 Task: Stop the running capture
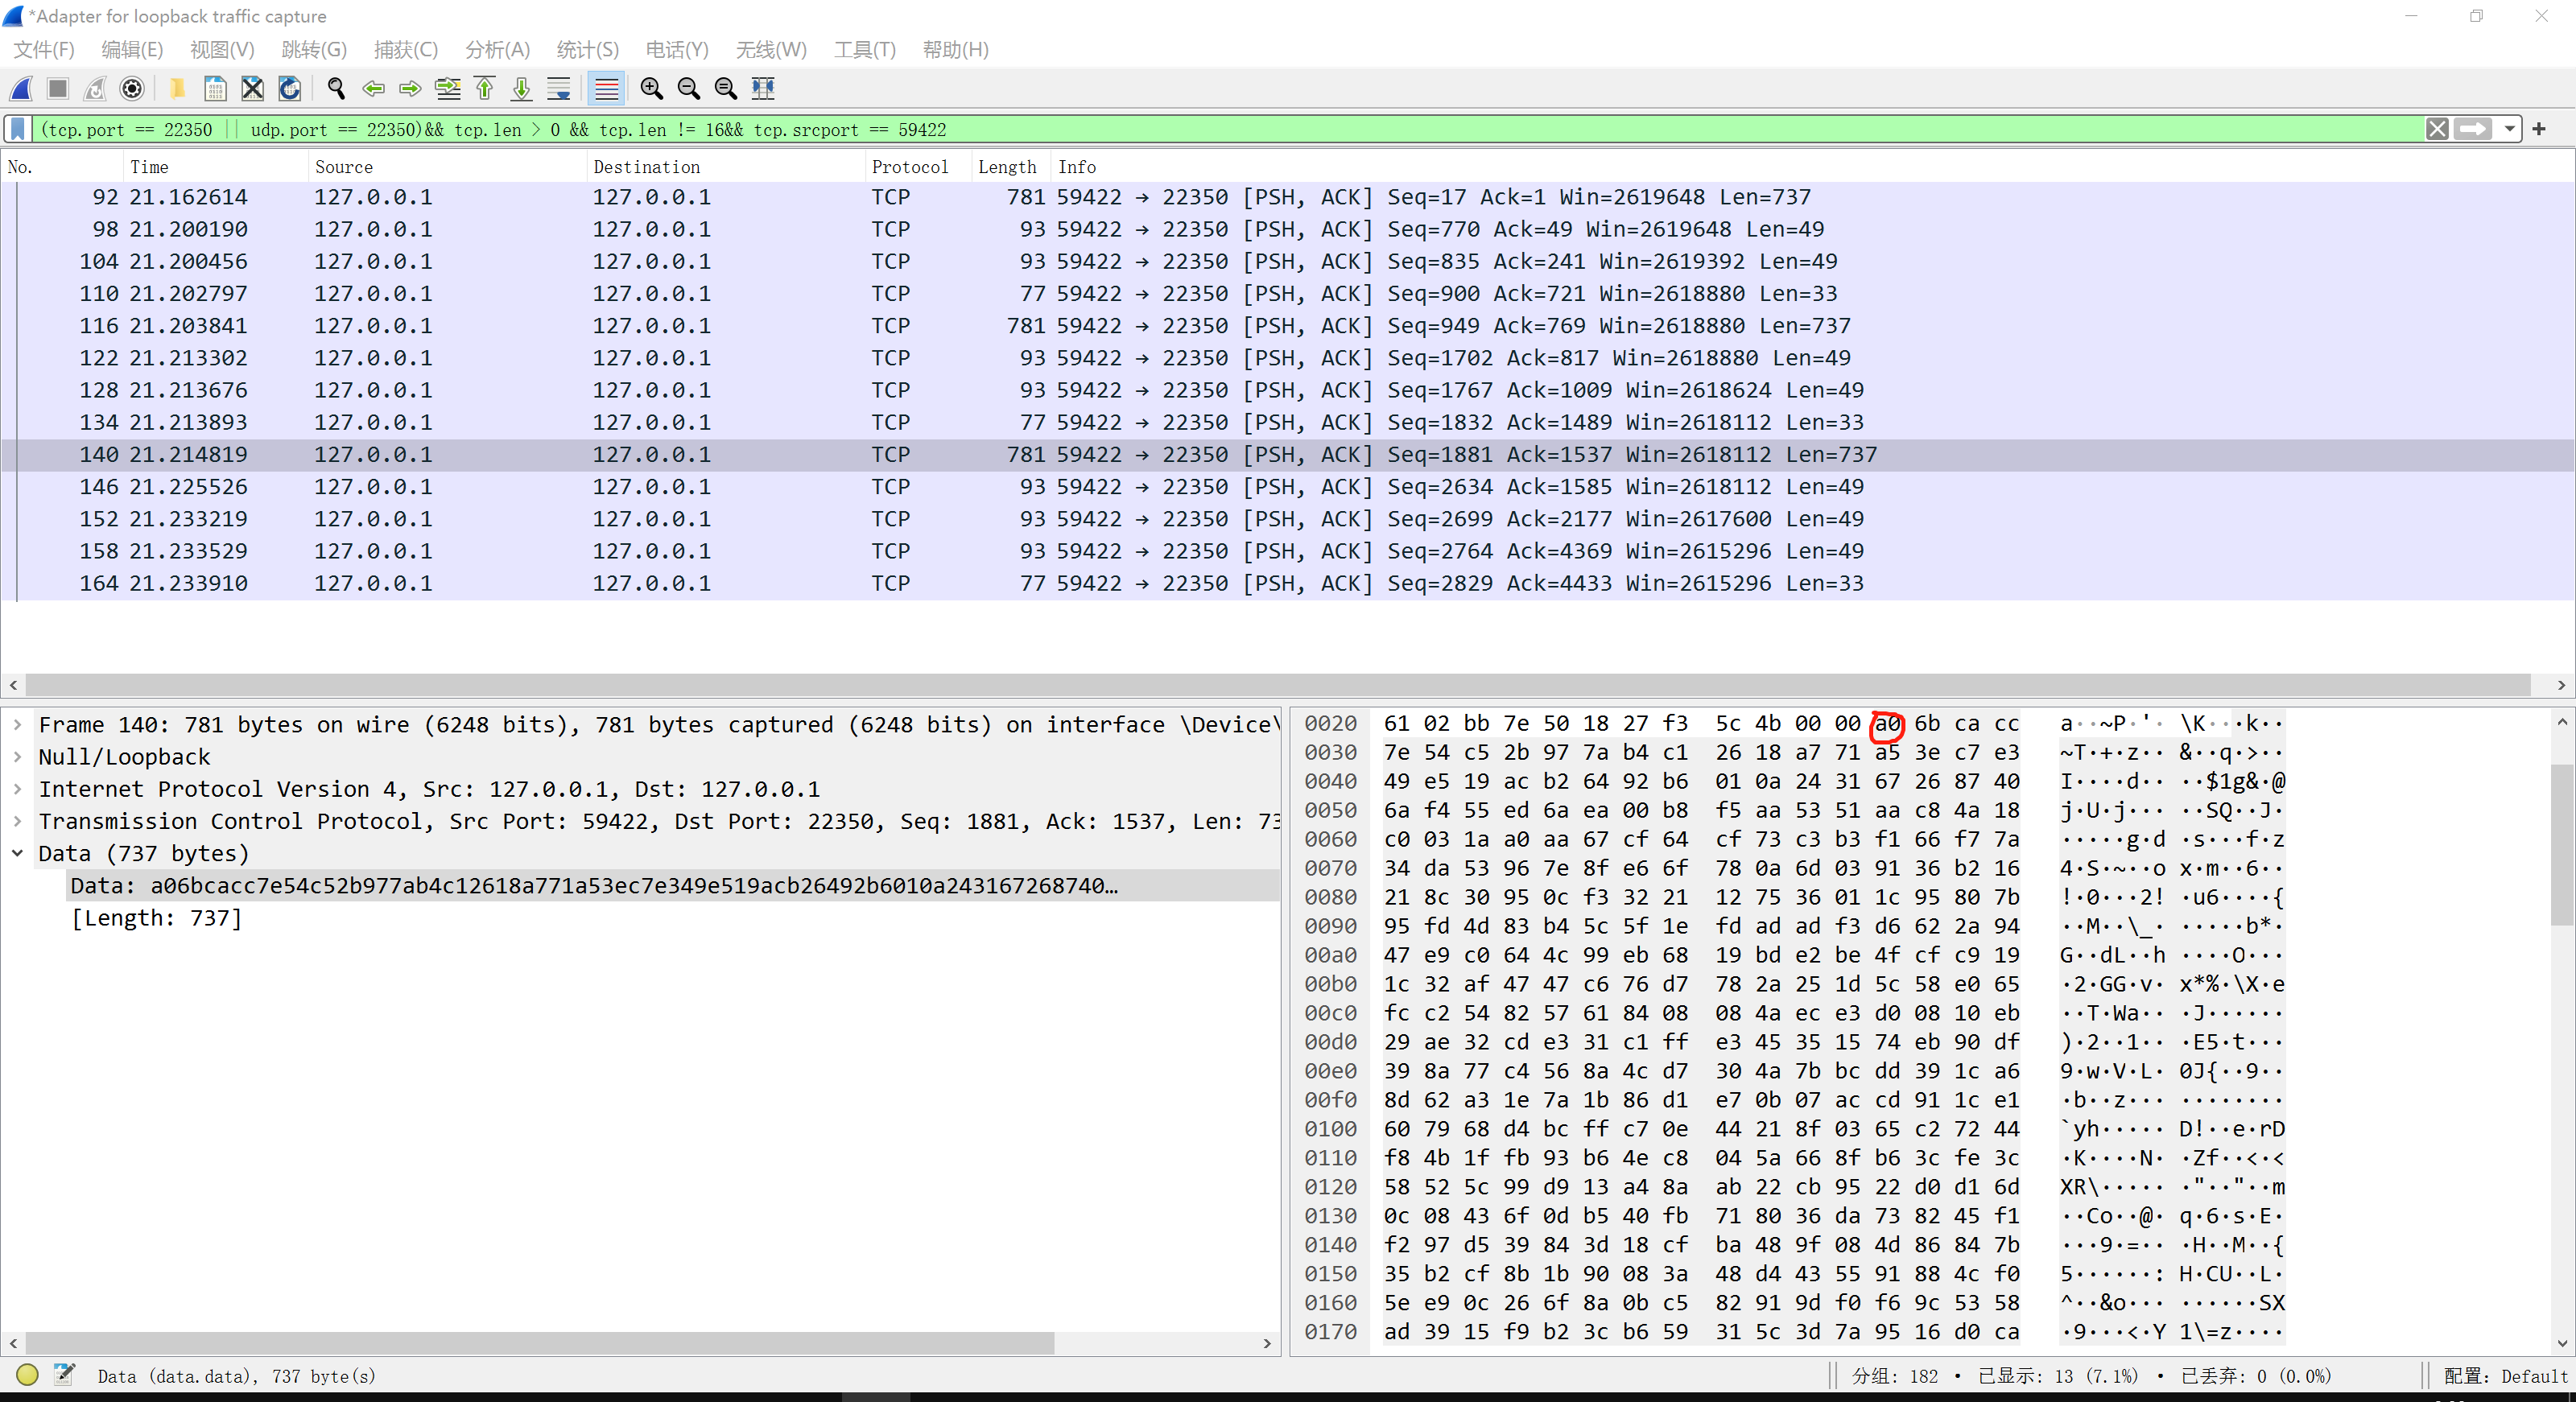58,89
